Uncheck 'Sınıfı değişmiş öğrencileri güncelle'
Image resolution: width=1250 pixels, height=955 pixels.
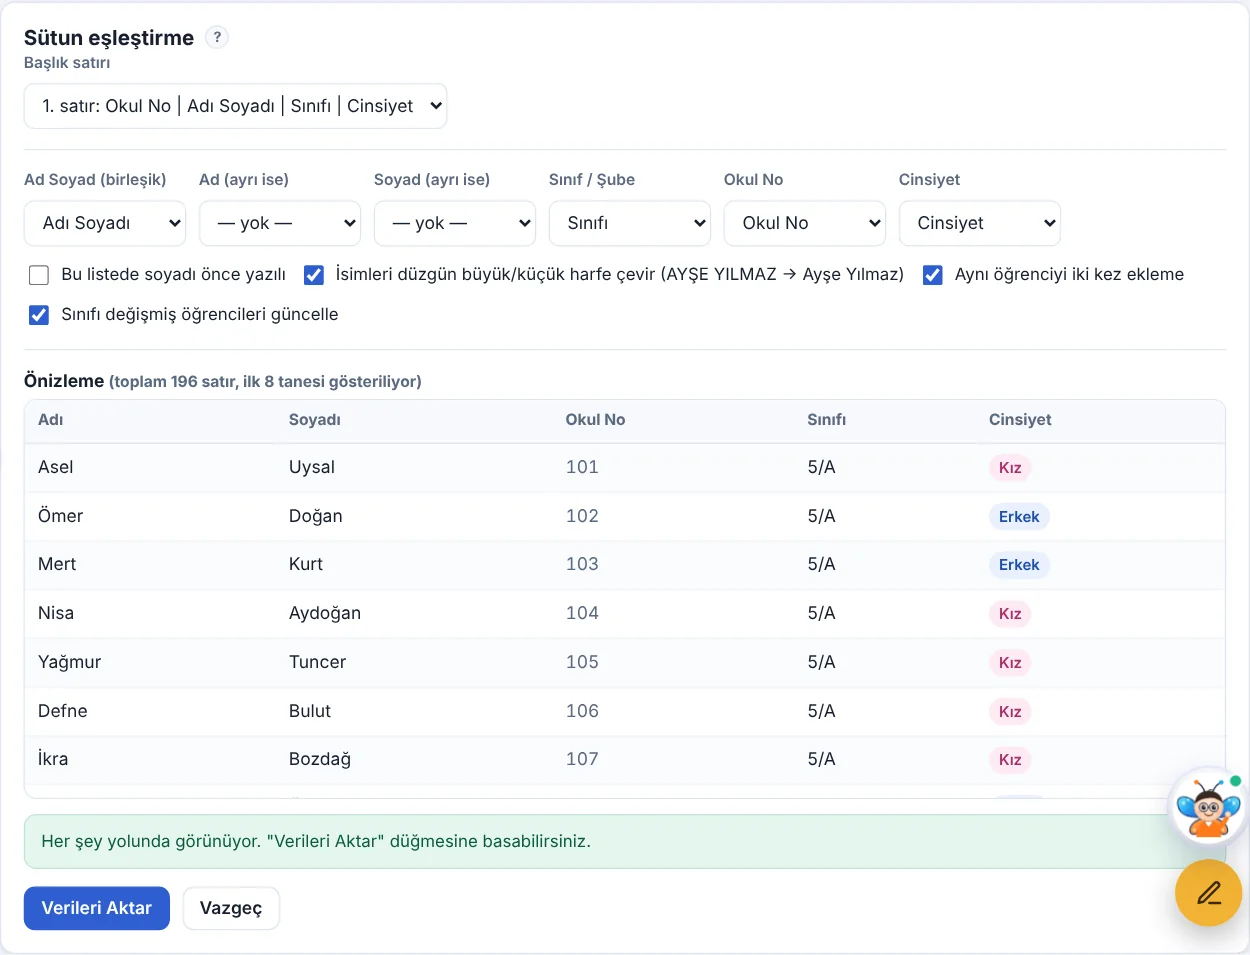(x=39, y=315)
